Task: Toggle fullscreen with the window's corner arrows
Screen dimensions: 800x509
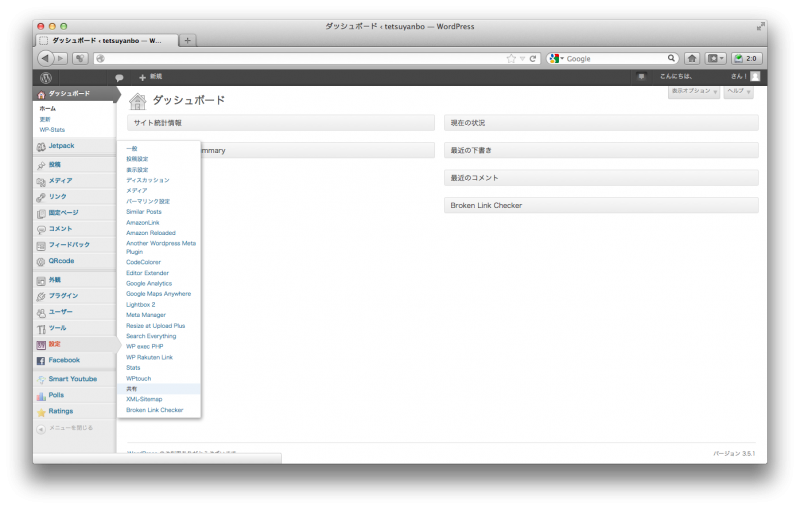Action: (761, 26)
